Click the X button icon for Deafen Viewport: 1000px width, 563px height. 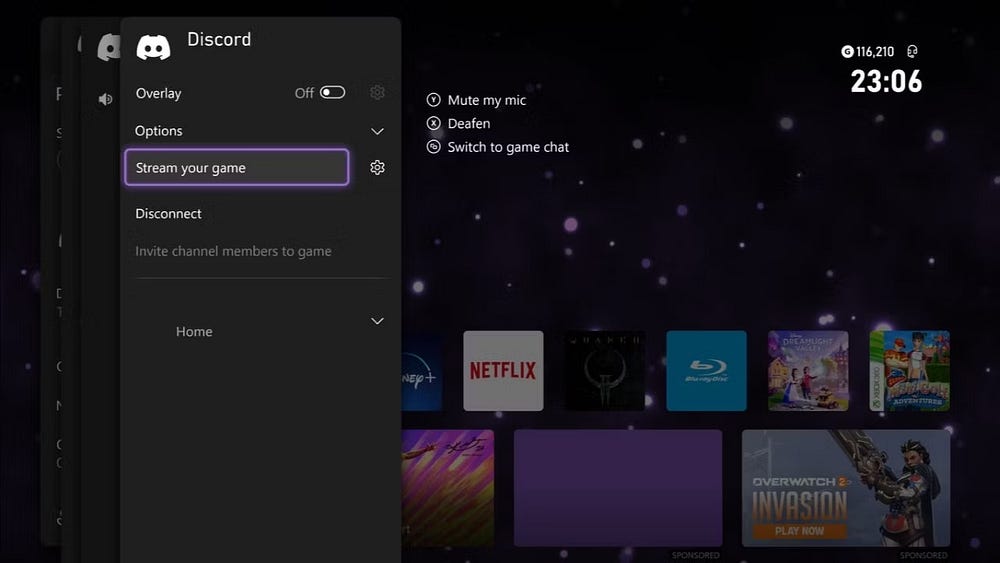coord(434,123)
